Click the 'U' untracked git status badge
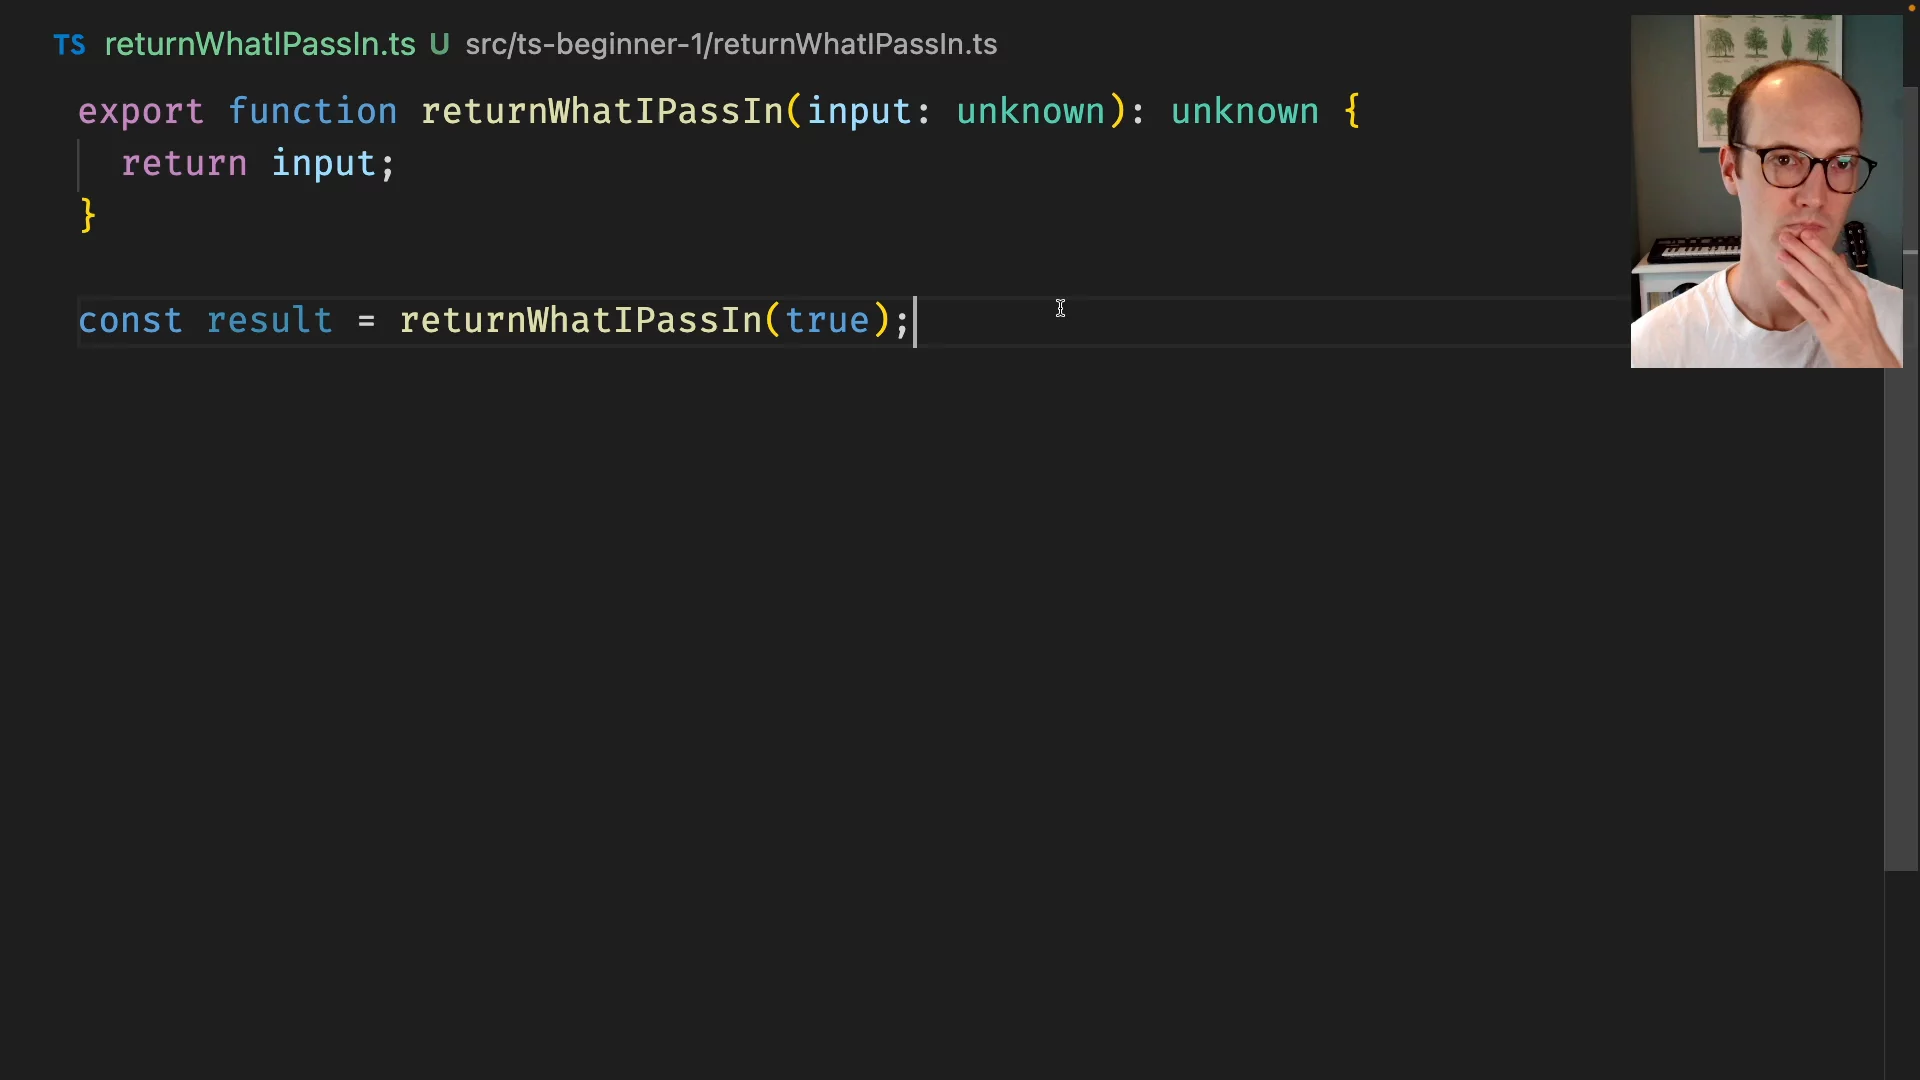The height and width of the screenshot is (1080, 1920). 439,45
